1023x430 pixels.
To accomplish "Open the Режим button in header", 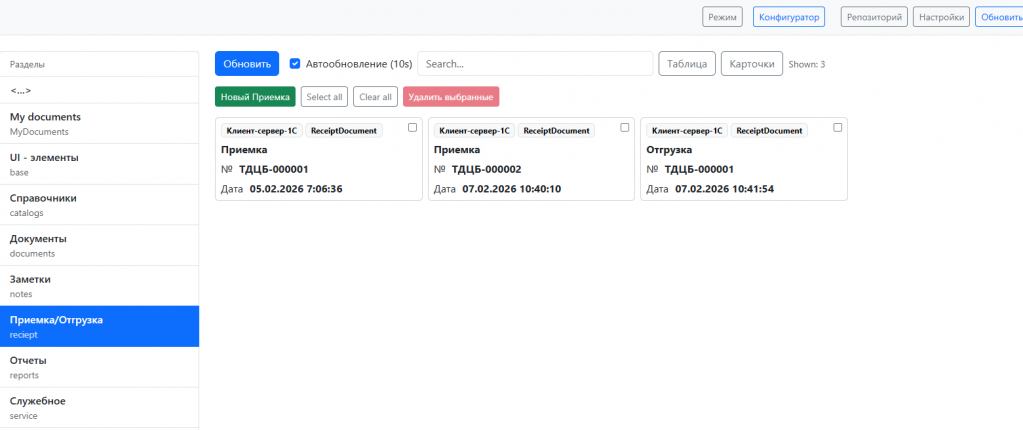I will pyautogui.click(x=722, y=17).
